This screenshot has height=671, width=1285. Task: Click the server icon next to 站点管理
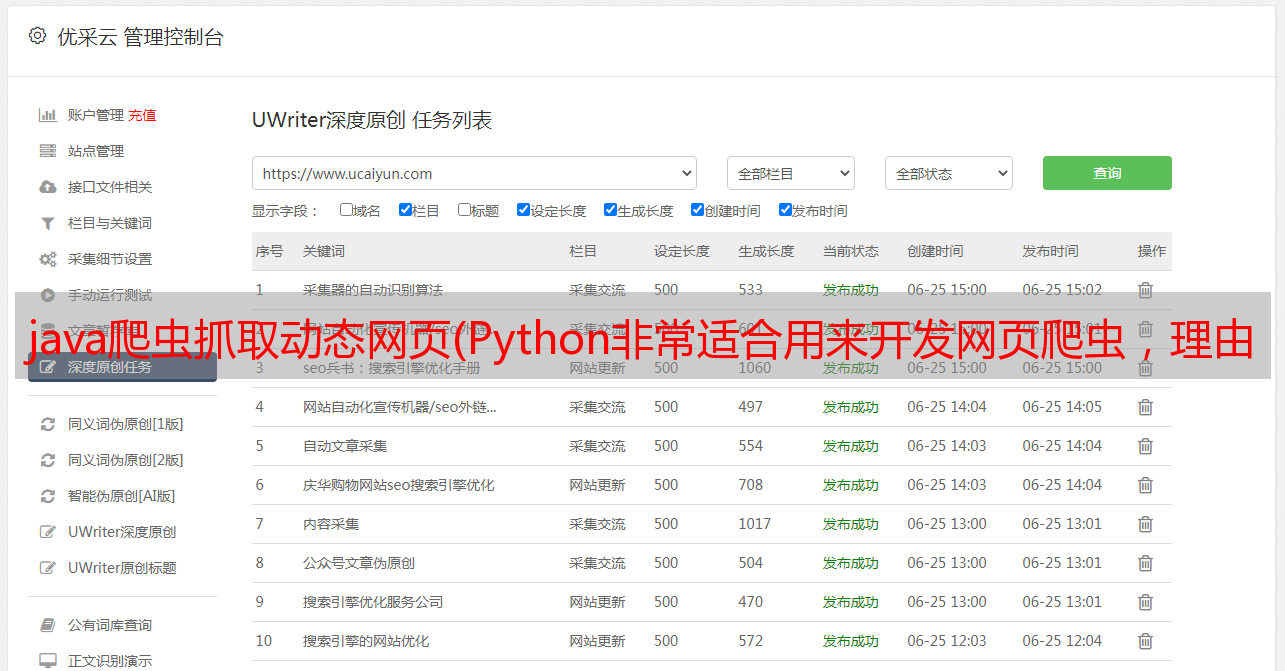47,151
